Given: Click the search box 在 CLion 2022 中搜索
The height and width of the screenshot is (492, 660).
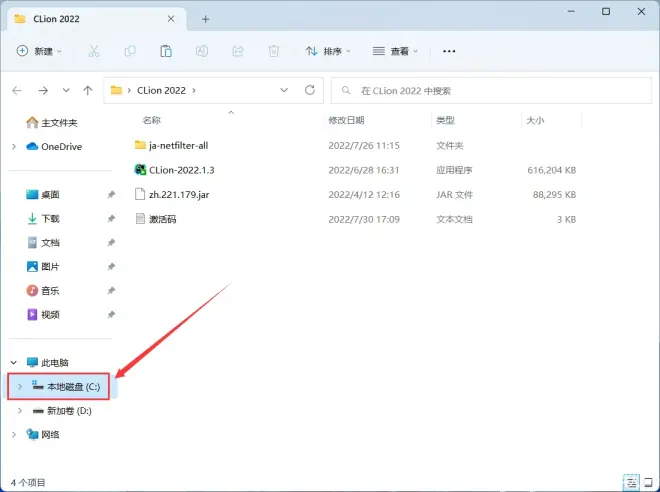Looking at the screenshot, I should click(x=491, y=90).
